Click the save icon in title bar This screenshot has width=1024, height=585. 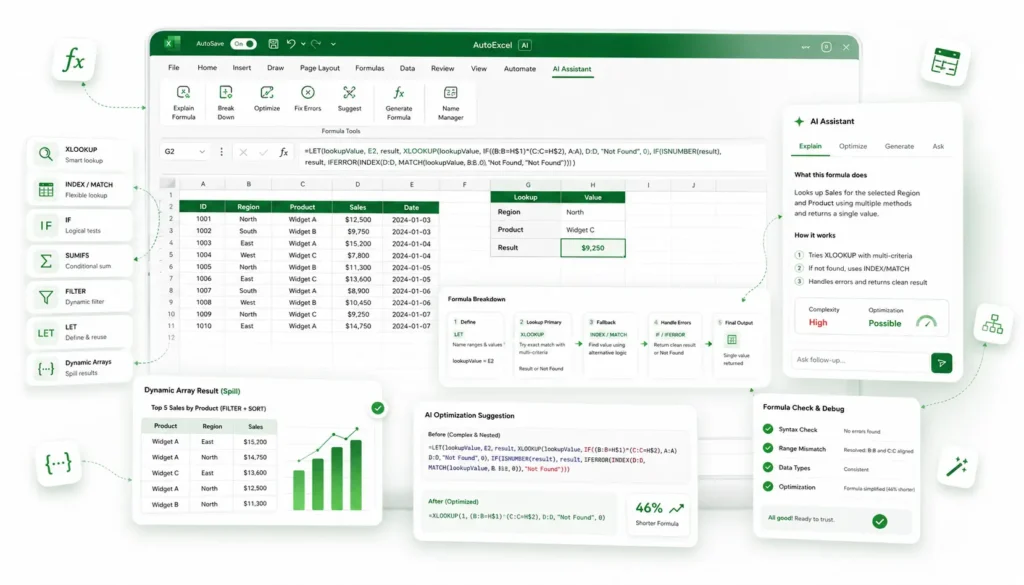coord(273,44)
